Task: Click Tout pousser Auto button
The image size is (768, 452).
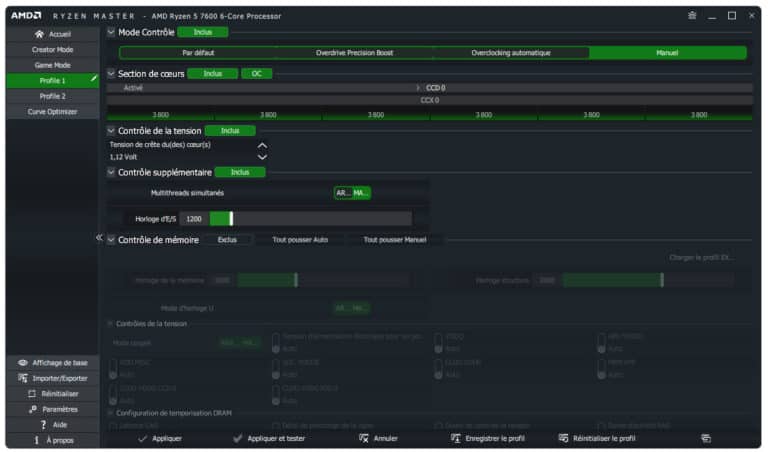Action: (300, 240)
